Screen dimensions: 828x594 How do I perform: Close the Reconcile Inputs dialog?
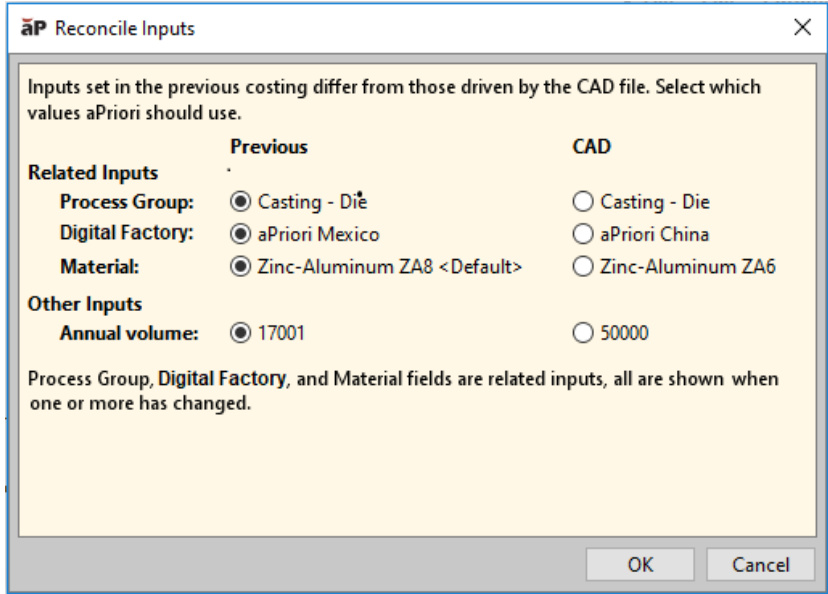[x=801, y=28]
